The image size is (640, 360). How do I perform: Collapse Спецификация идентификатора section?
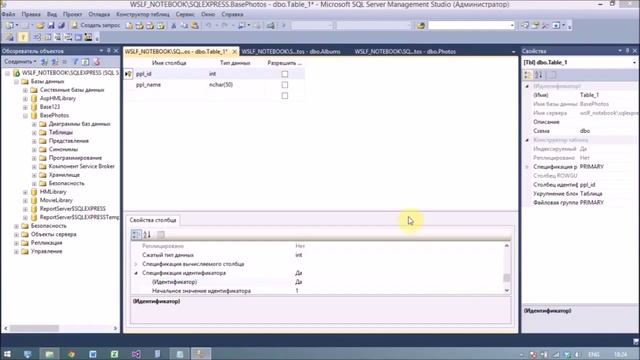coord(136,273)
